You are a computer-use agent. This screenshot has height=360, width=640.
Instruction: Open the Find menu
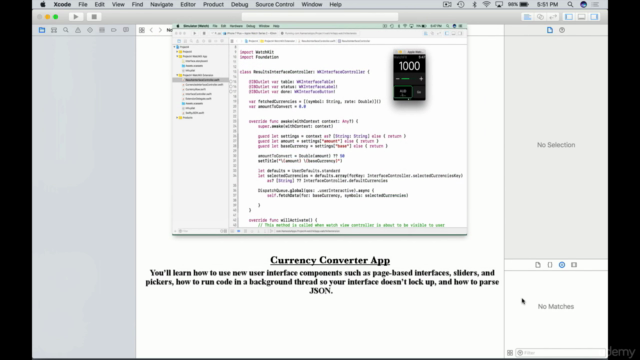[x=138, y=4]
